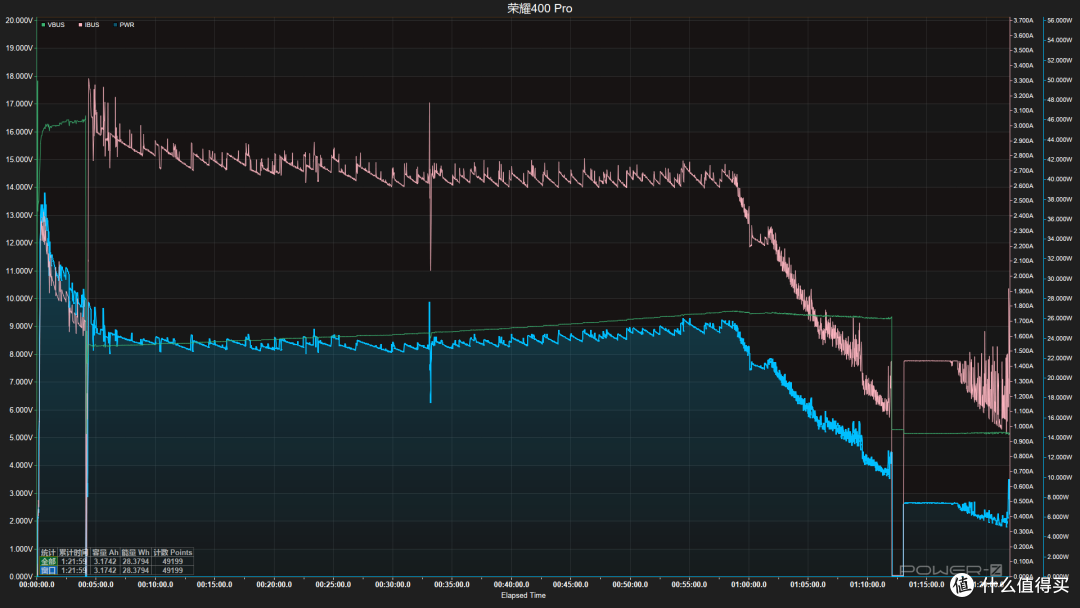Click the 00:45:00.0 time axis tick label

click(570, 585)
